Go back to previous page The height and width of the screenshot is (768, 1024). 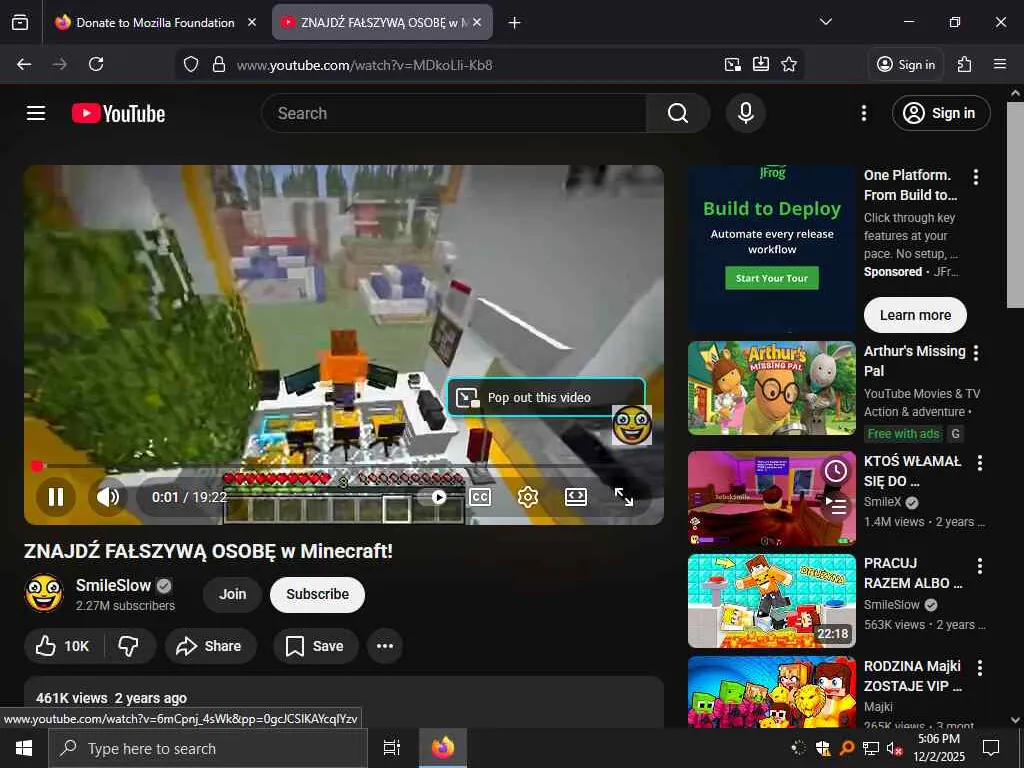point(24,64)
